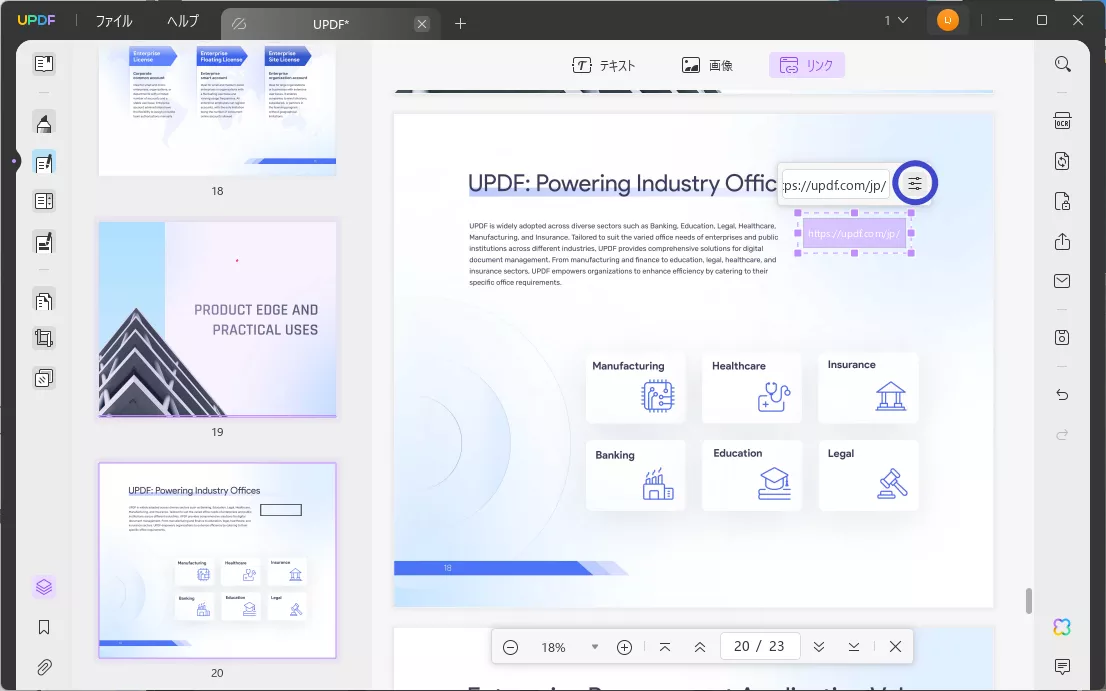This screenshot has width=1106, height=691.
Task: Show the Layers panel icon
Action: 44,587
